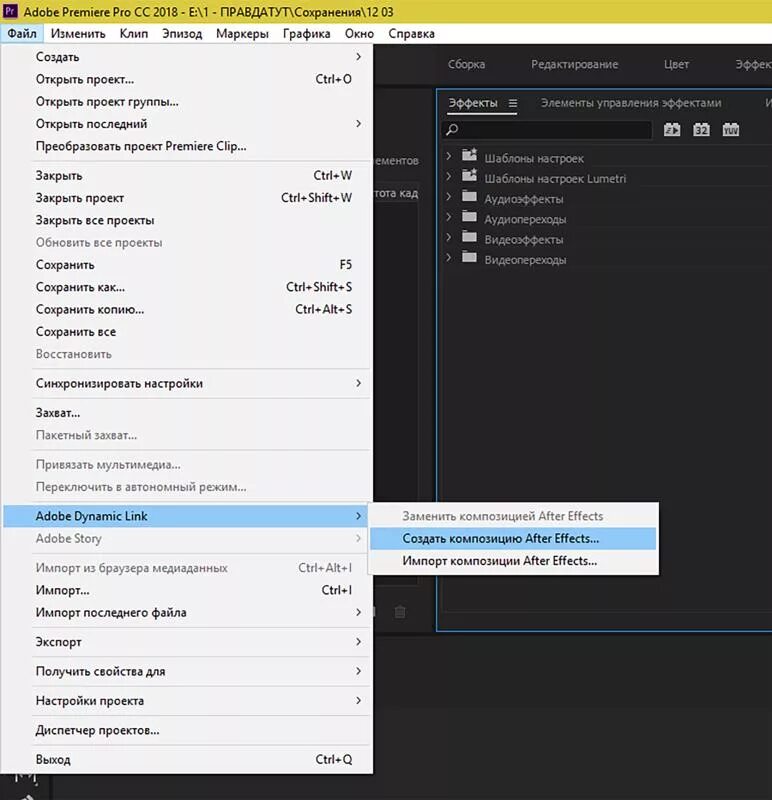772x800 pixels.
Task: Choose Диспетчер проектов...
Action: tap(187, 730)
